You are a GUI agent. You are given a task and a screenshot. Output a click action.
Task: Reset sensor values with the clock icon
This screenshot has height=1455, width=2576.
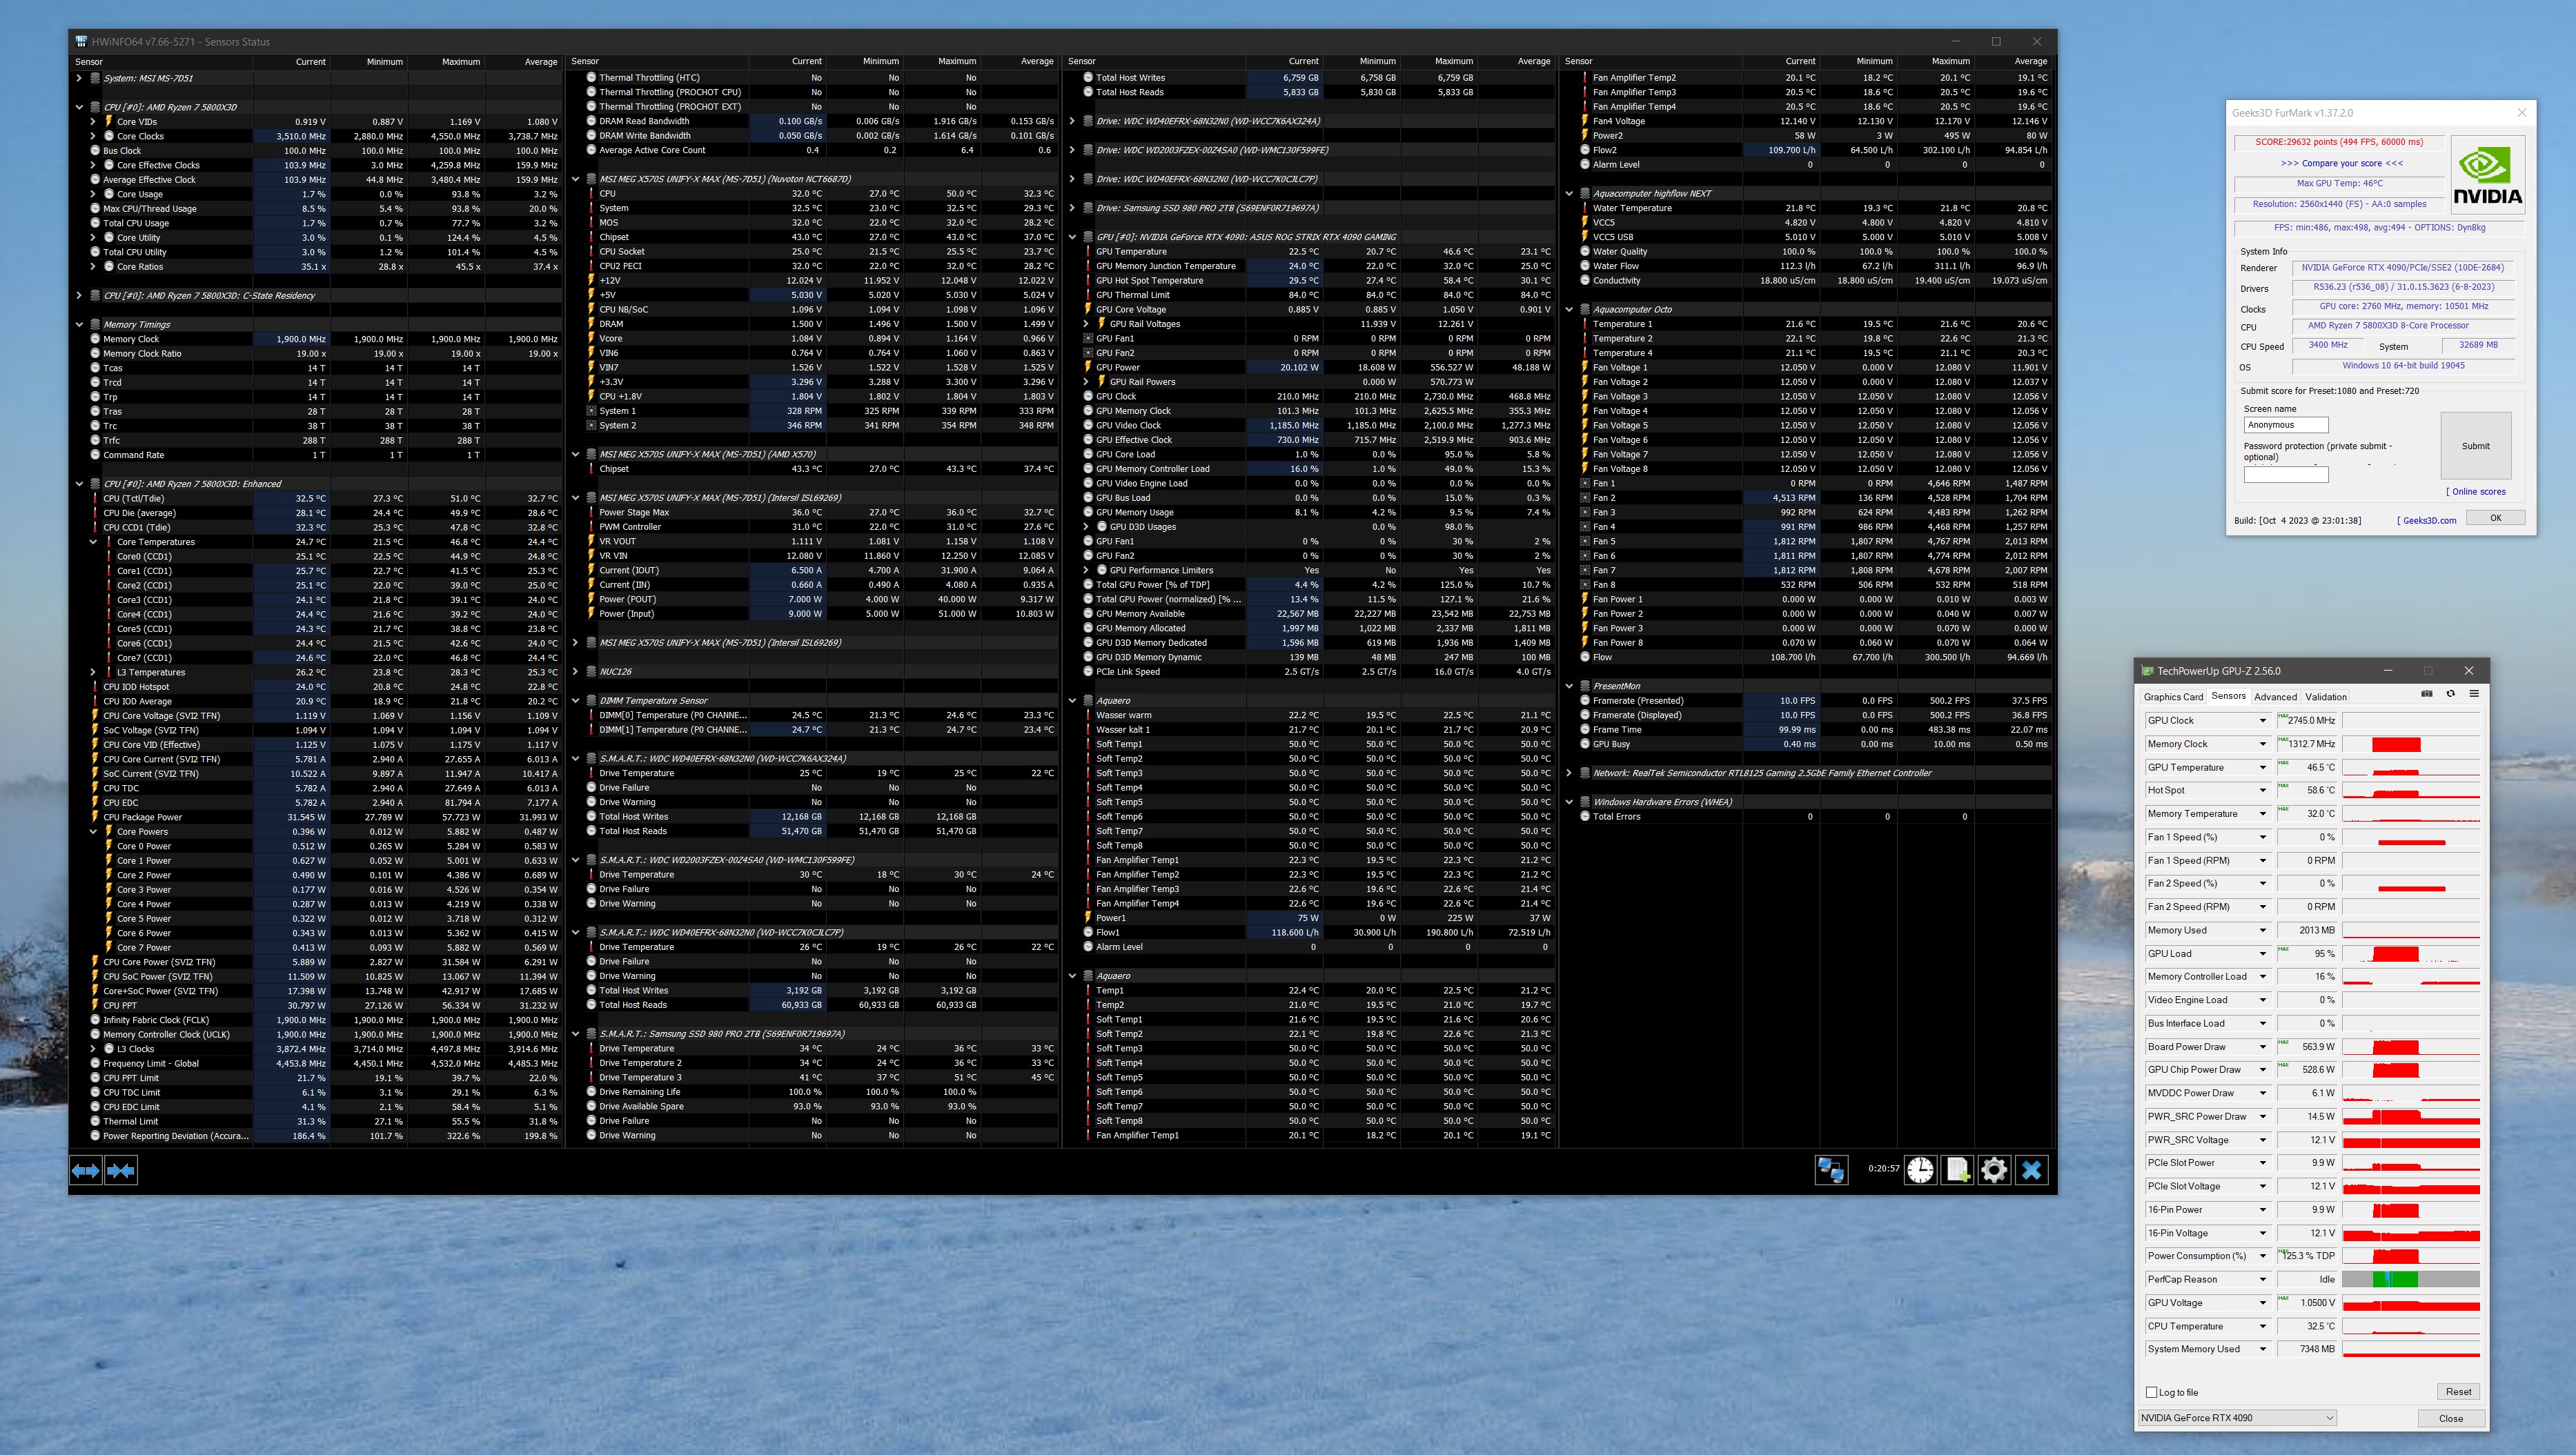1920,1170
